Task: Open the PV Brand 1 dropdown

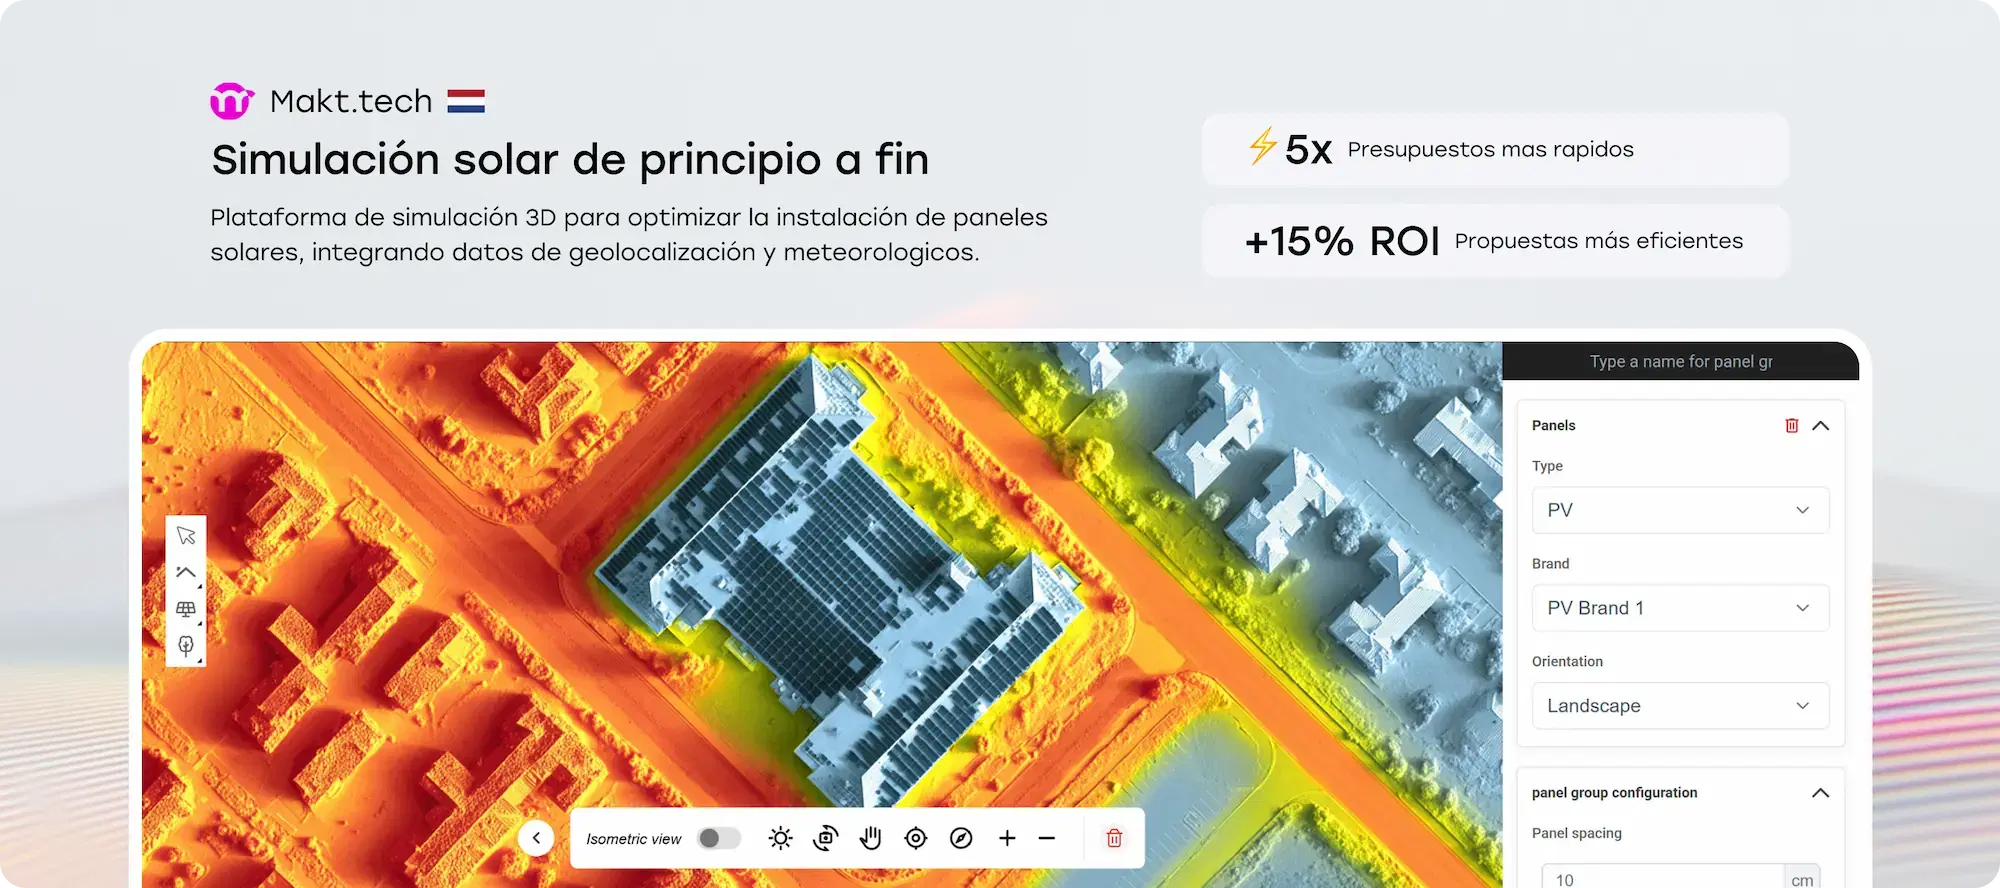Action: [x=1680, y=608]
